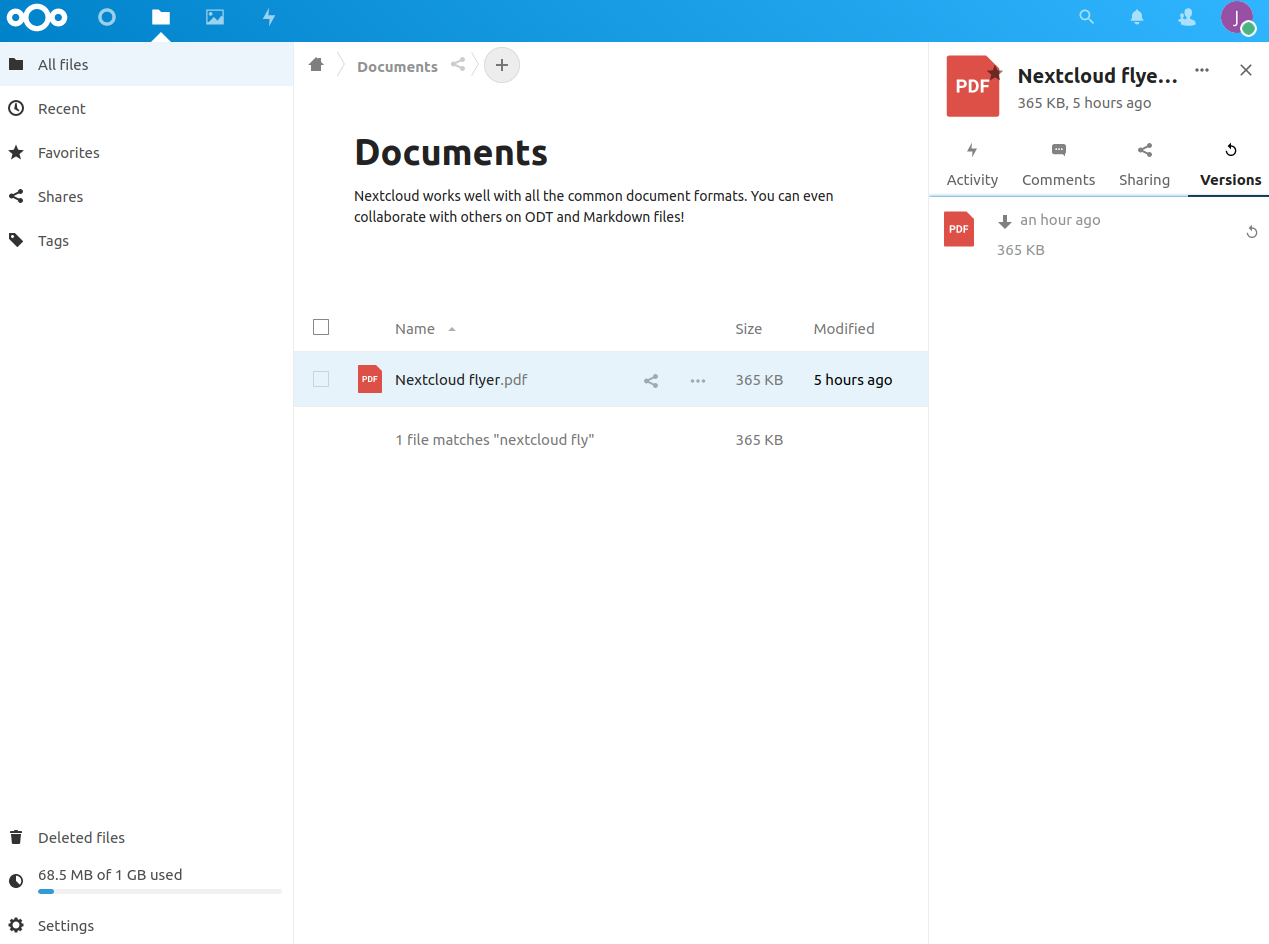Check the Nextcloud flyer.pdf row checkbox
Viewport: 1269px width, 944px height.
tap(321, 379)
